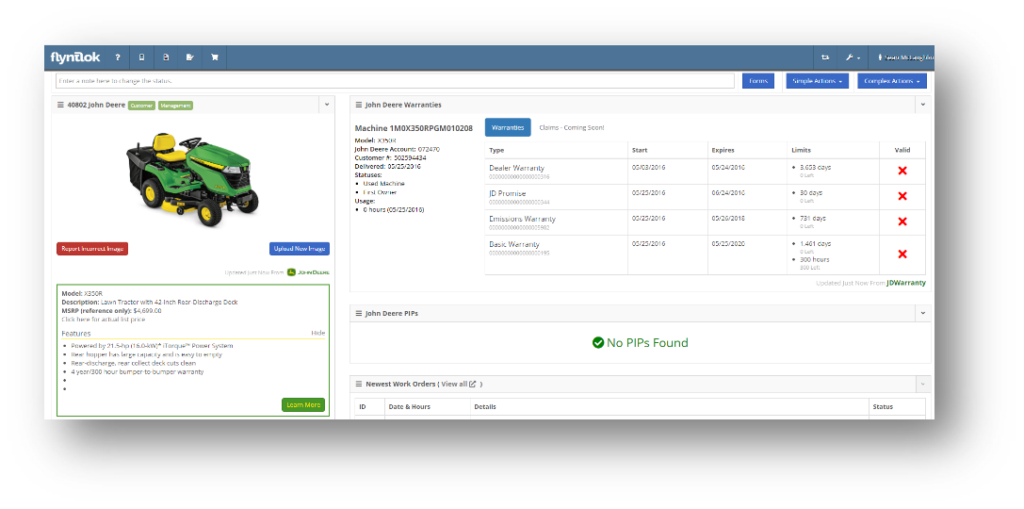Open the Simple Actions dropdown
Screen dimensions: 1024x509
click(x=817, y=81)
